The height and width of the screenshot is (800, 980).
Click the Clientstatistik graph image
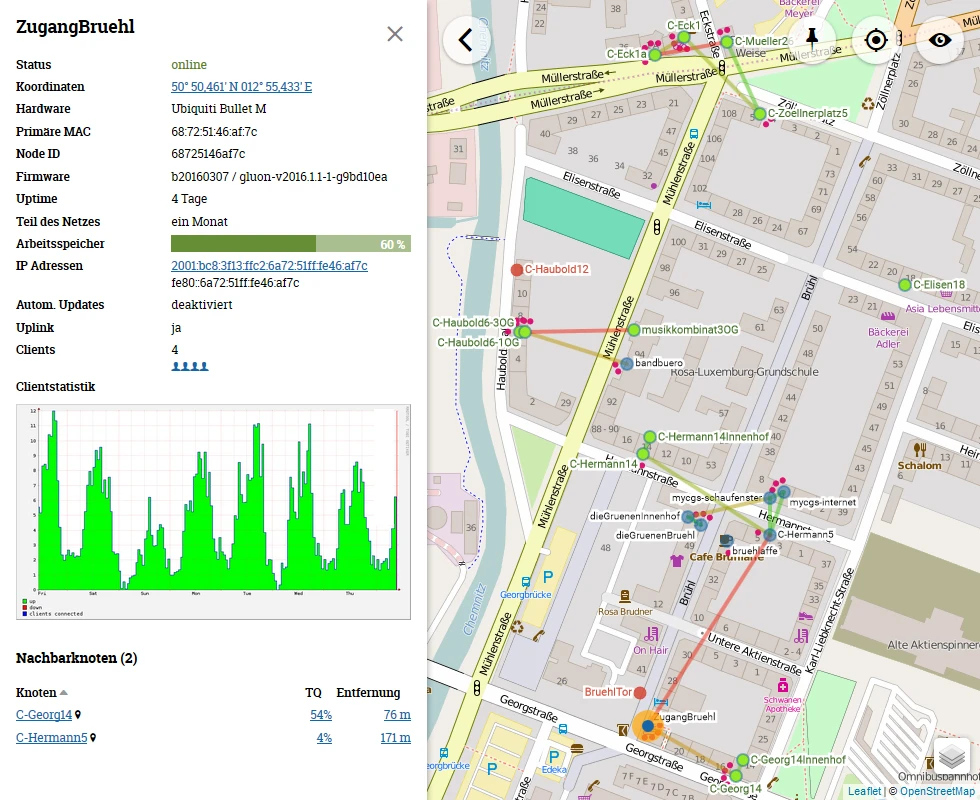click(213, 512)
